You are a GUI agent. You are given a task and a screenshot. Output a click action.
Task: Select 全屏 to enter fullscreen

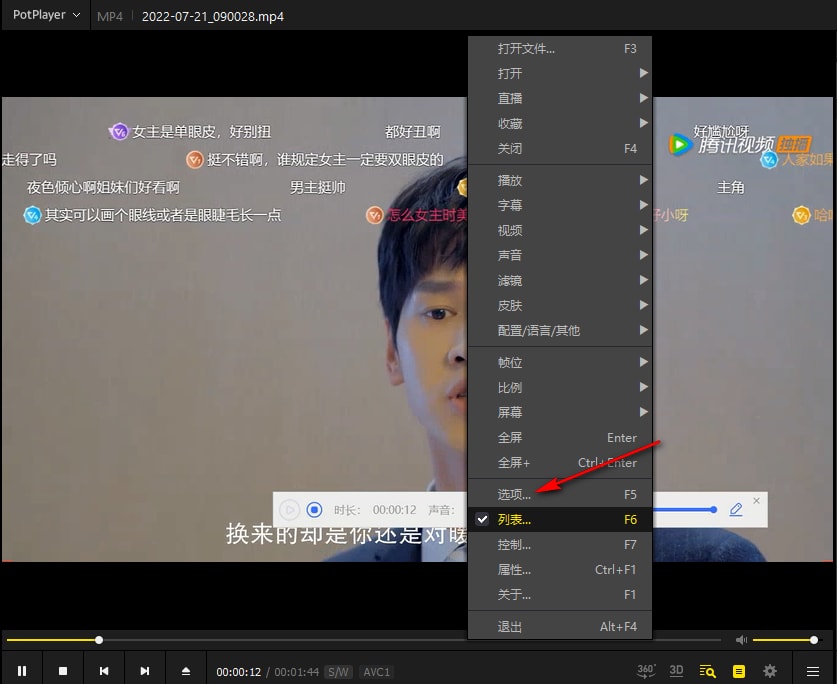[512, 437]
